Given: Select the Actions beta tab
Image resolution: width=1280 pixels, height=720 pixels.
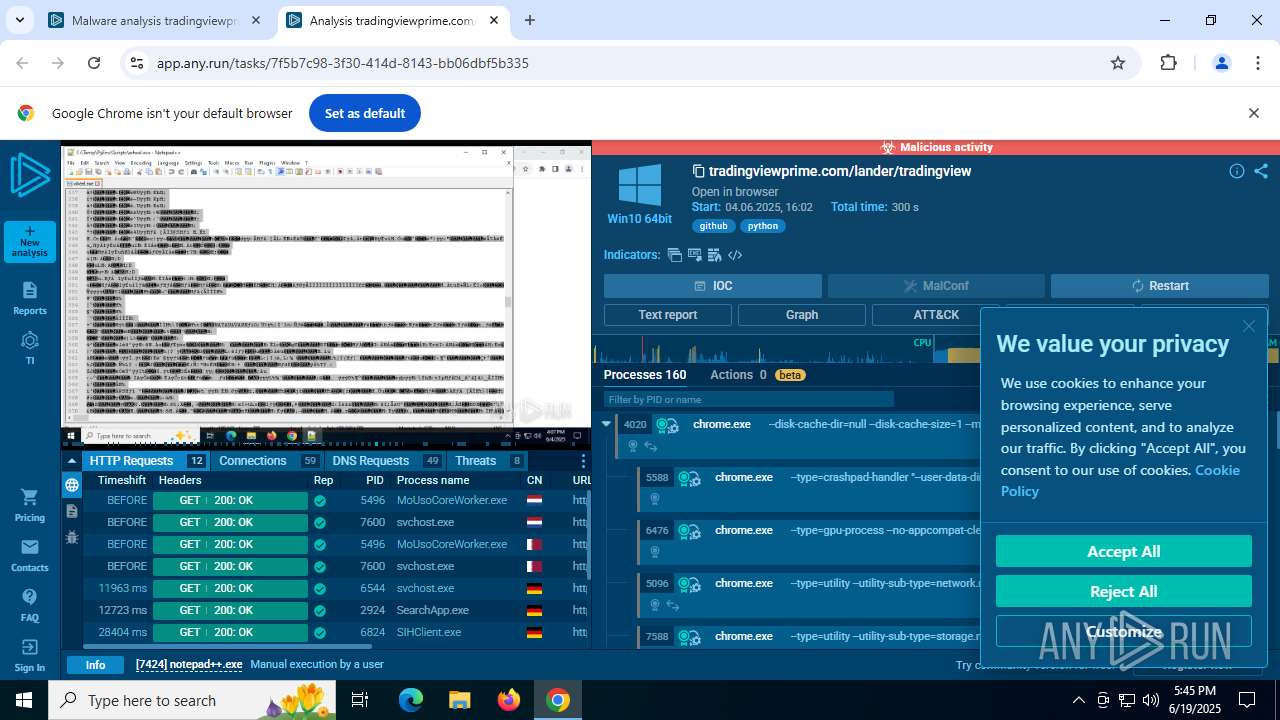Looking at the screenshot, I should coord(757,375).
